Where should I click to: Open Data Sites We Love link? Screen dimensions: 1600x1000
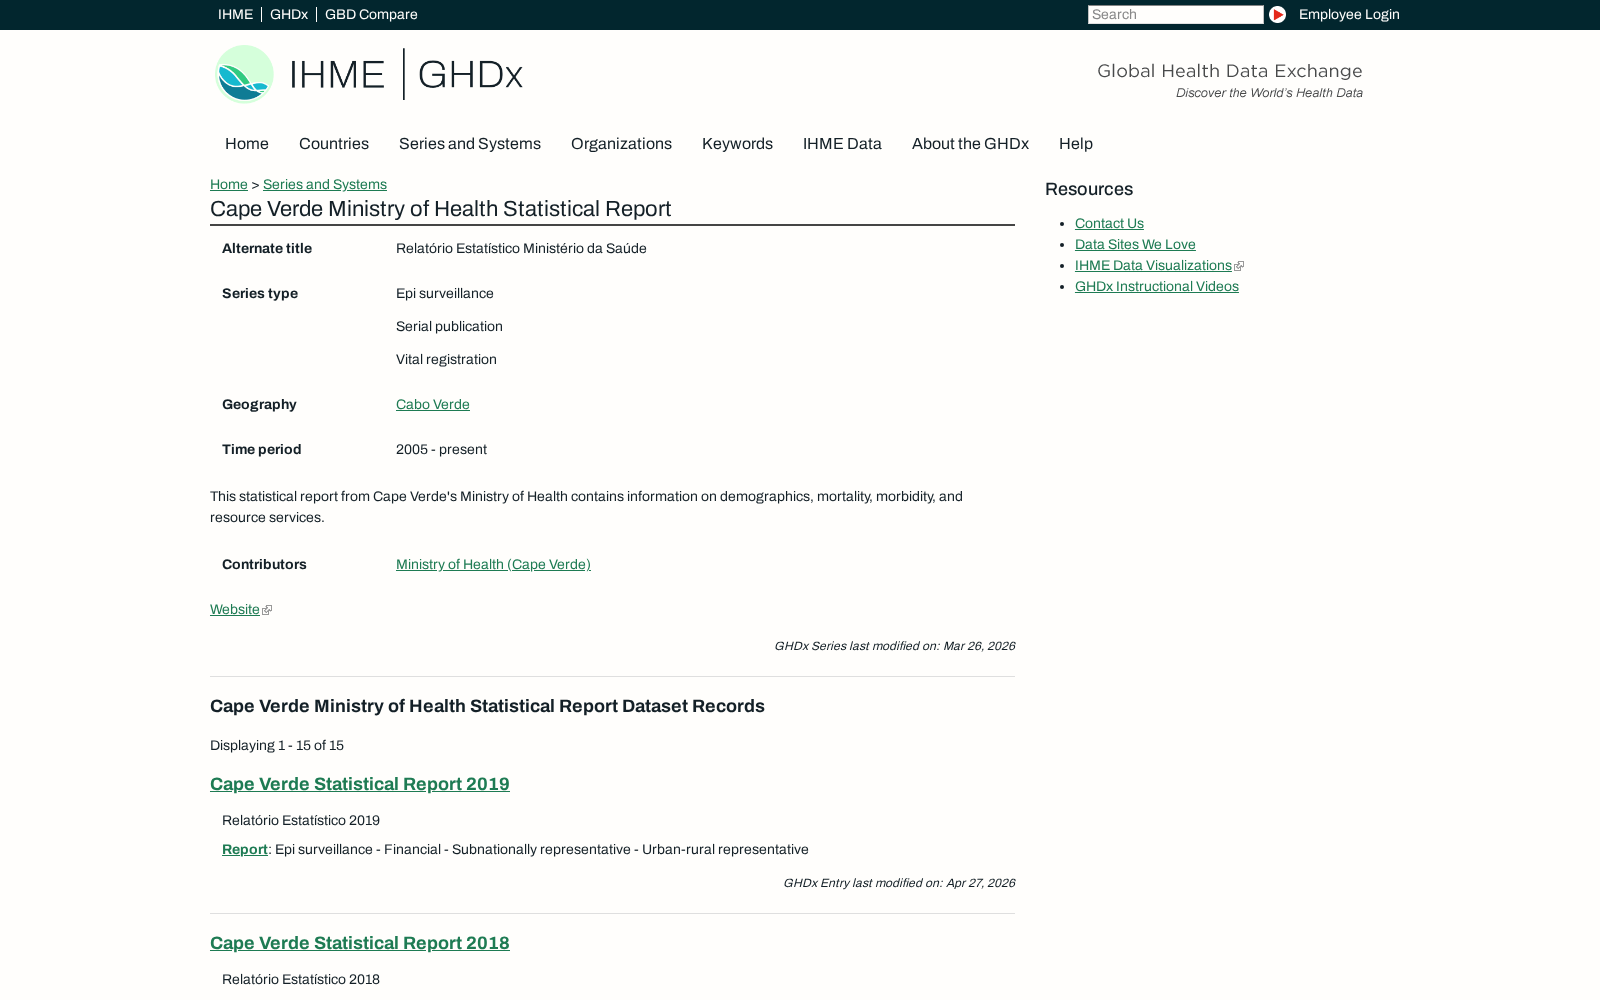pos(1135,245)
